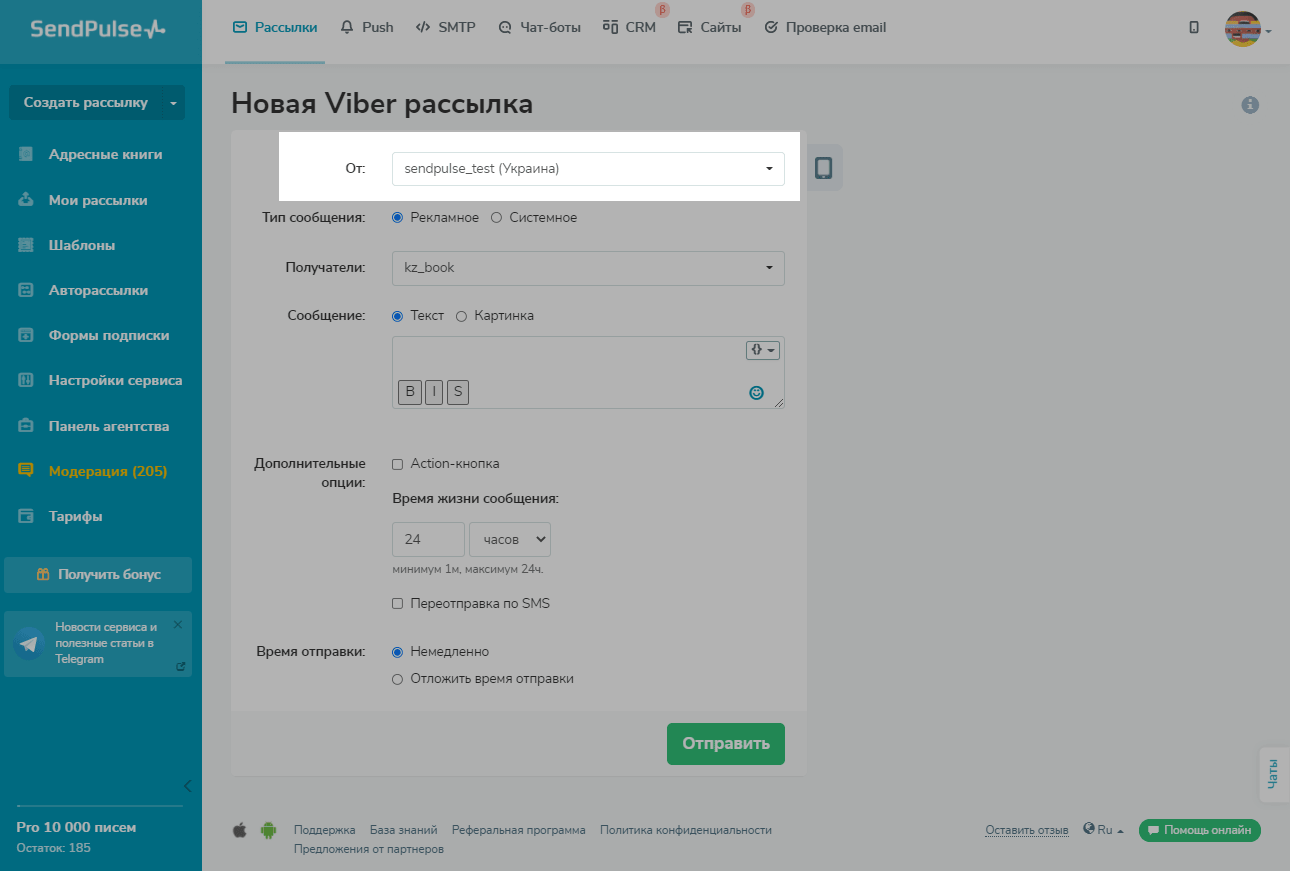Click the Авторассылки sidebar icon

(x=26, y=290)
